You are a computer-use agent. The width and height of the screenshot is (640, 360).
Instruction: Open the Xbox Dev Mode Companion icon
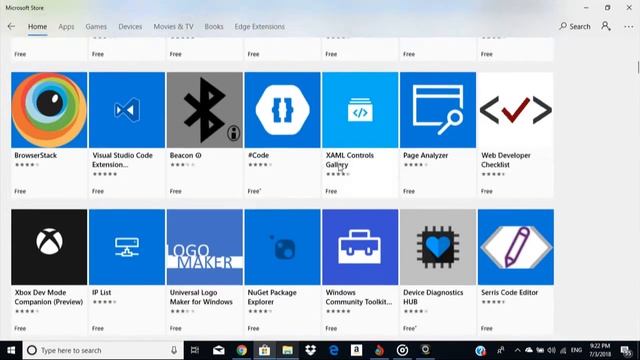[49, 247]
